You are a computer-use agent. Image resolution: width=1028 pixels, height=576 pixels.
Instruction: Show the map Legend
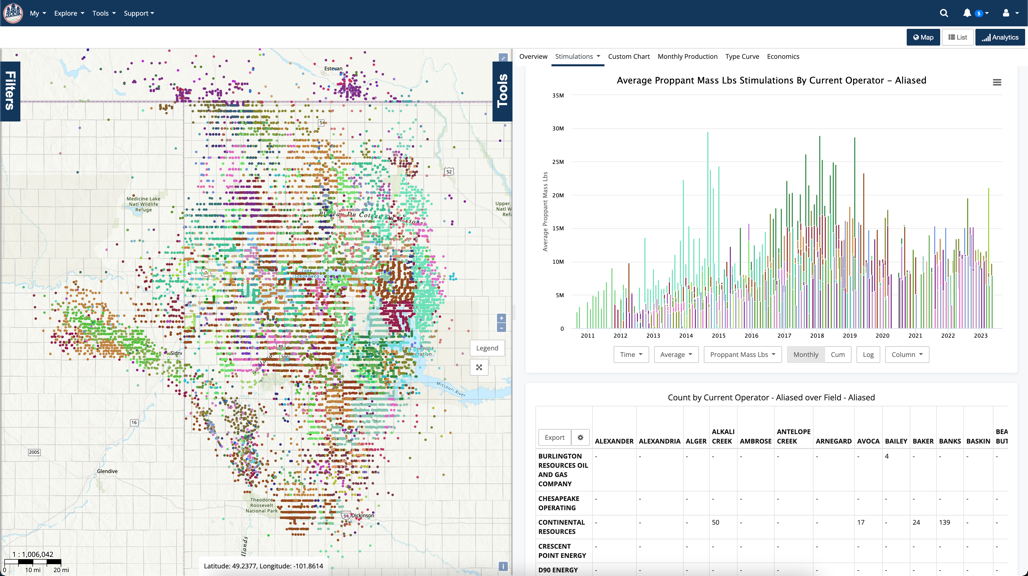pyautogui.click(x=487, y=348)
